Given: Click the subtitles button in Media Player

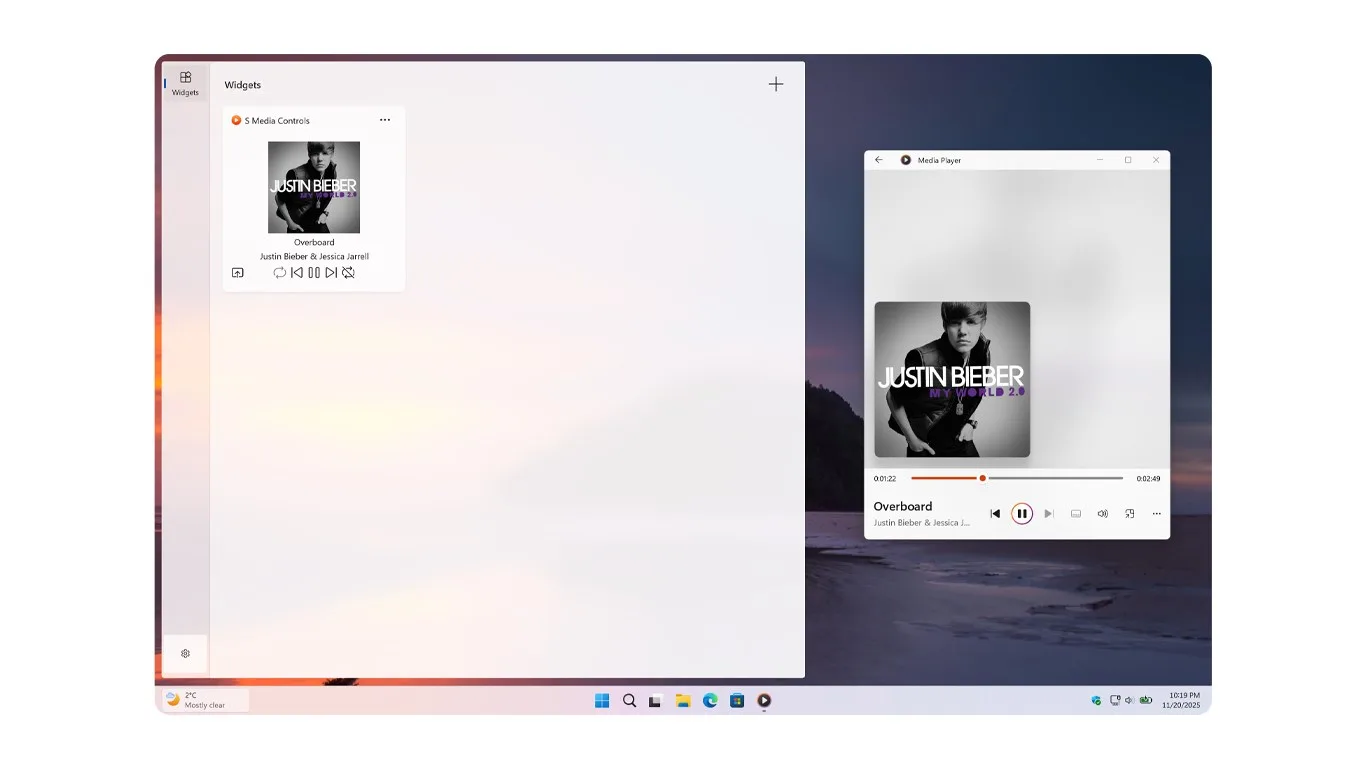Looking at the screenshot, I should click(1076, 514).
